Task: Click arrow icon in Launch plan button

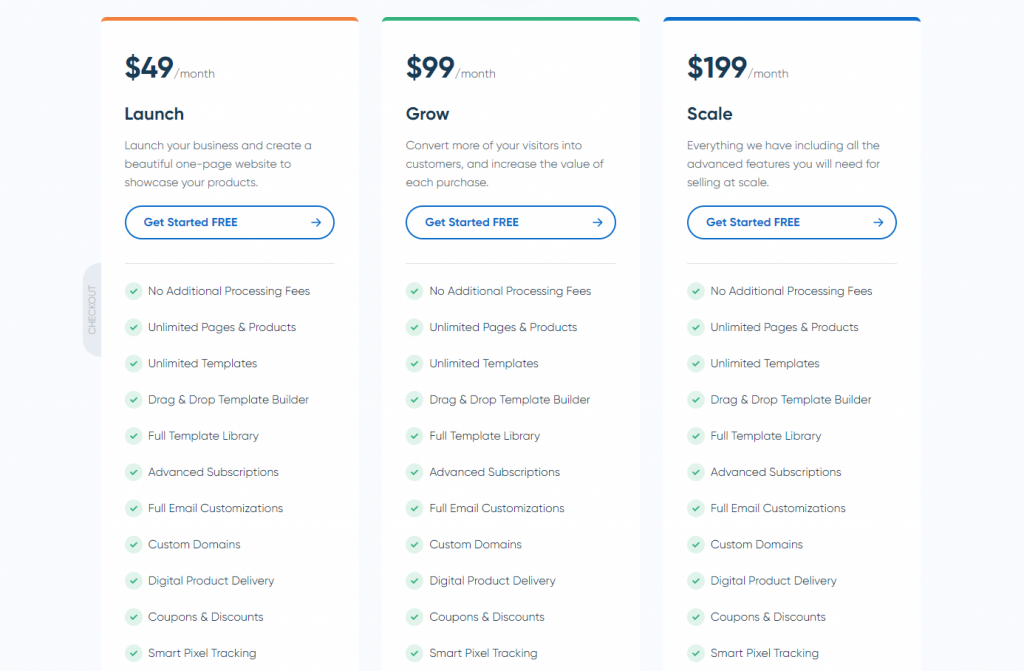Action: 316,222
